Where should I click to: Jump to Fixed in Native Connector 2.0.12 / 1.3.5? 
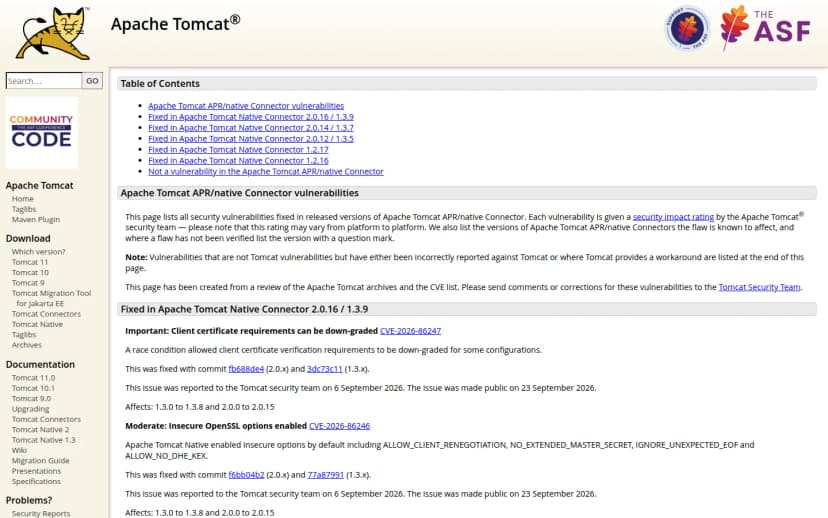251,138
